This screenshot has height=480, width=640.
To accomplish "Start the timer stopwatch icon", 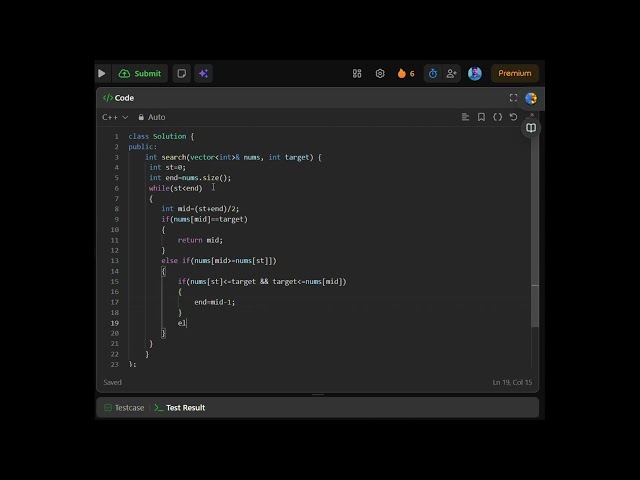I will (x=433, y=73).
